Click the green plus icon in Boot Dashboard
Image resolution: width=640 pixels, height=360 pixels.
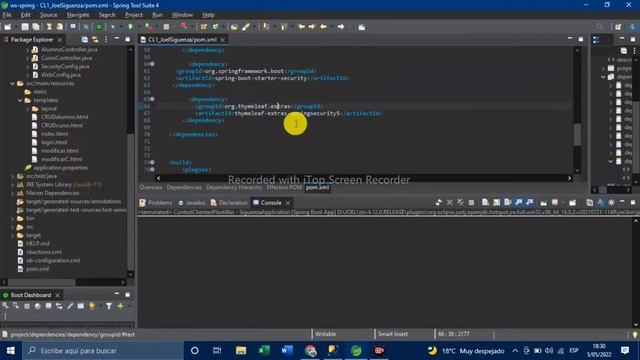[x=120, y=306]
